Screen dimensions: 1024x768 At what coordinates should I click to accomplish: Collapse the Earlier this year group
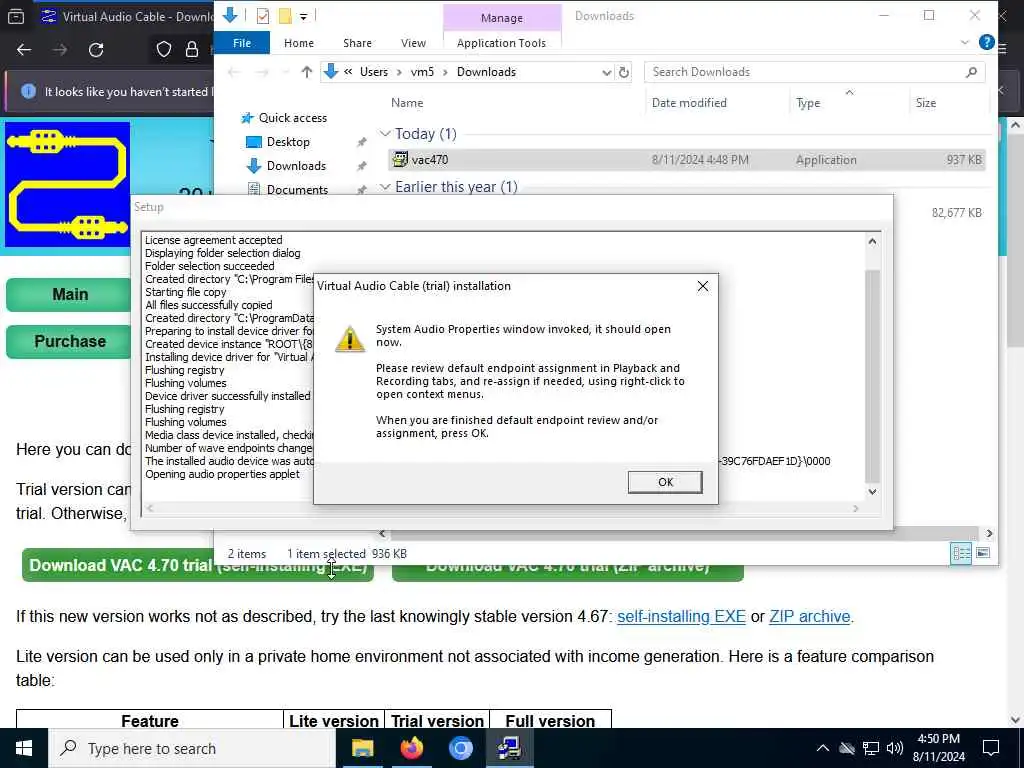click(x=385, y=187)
